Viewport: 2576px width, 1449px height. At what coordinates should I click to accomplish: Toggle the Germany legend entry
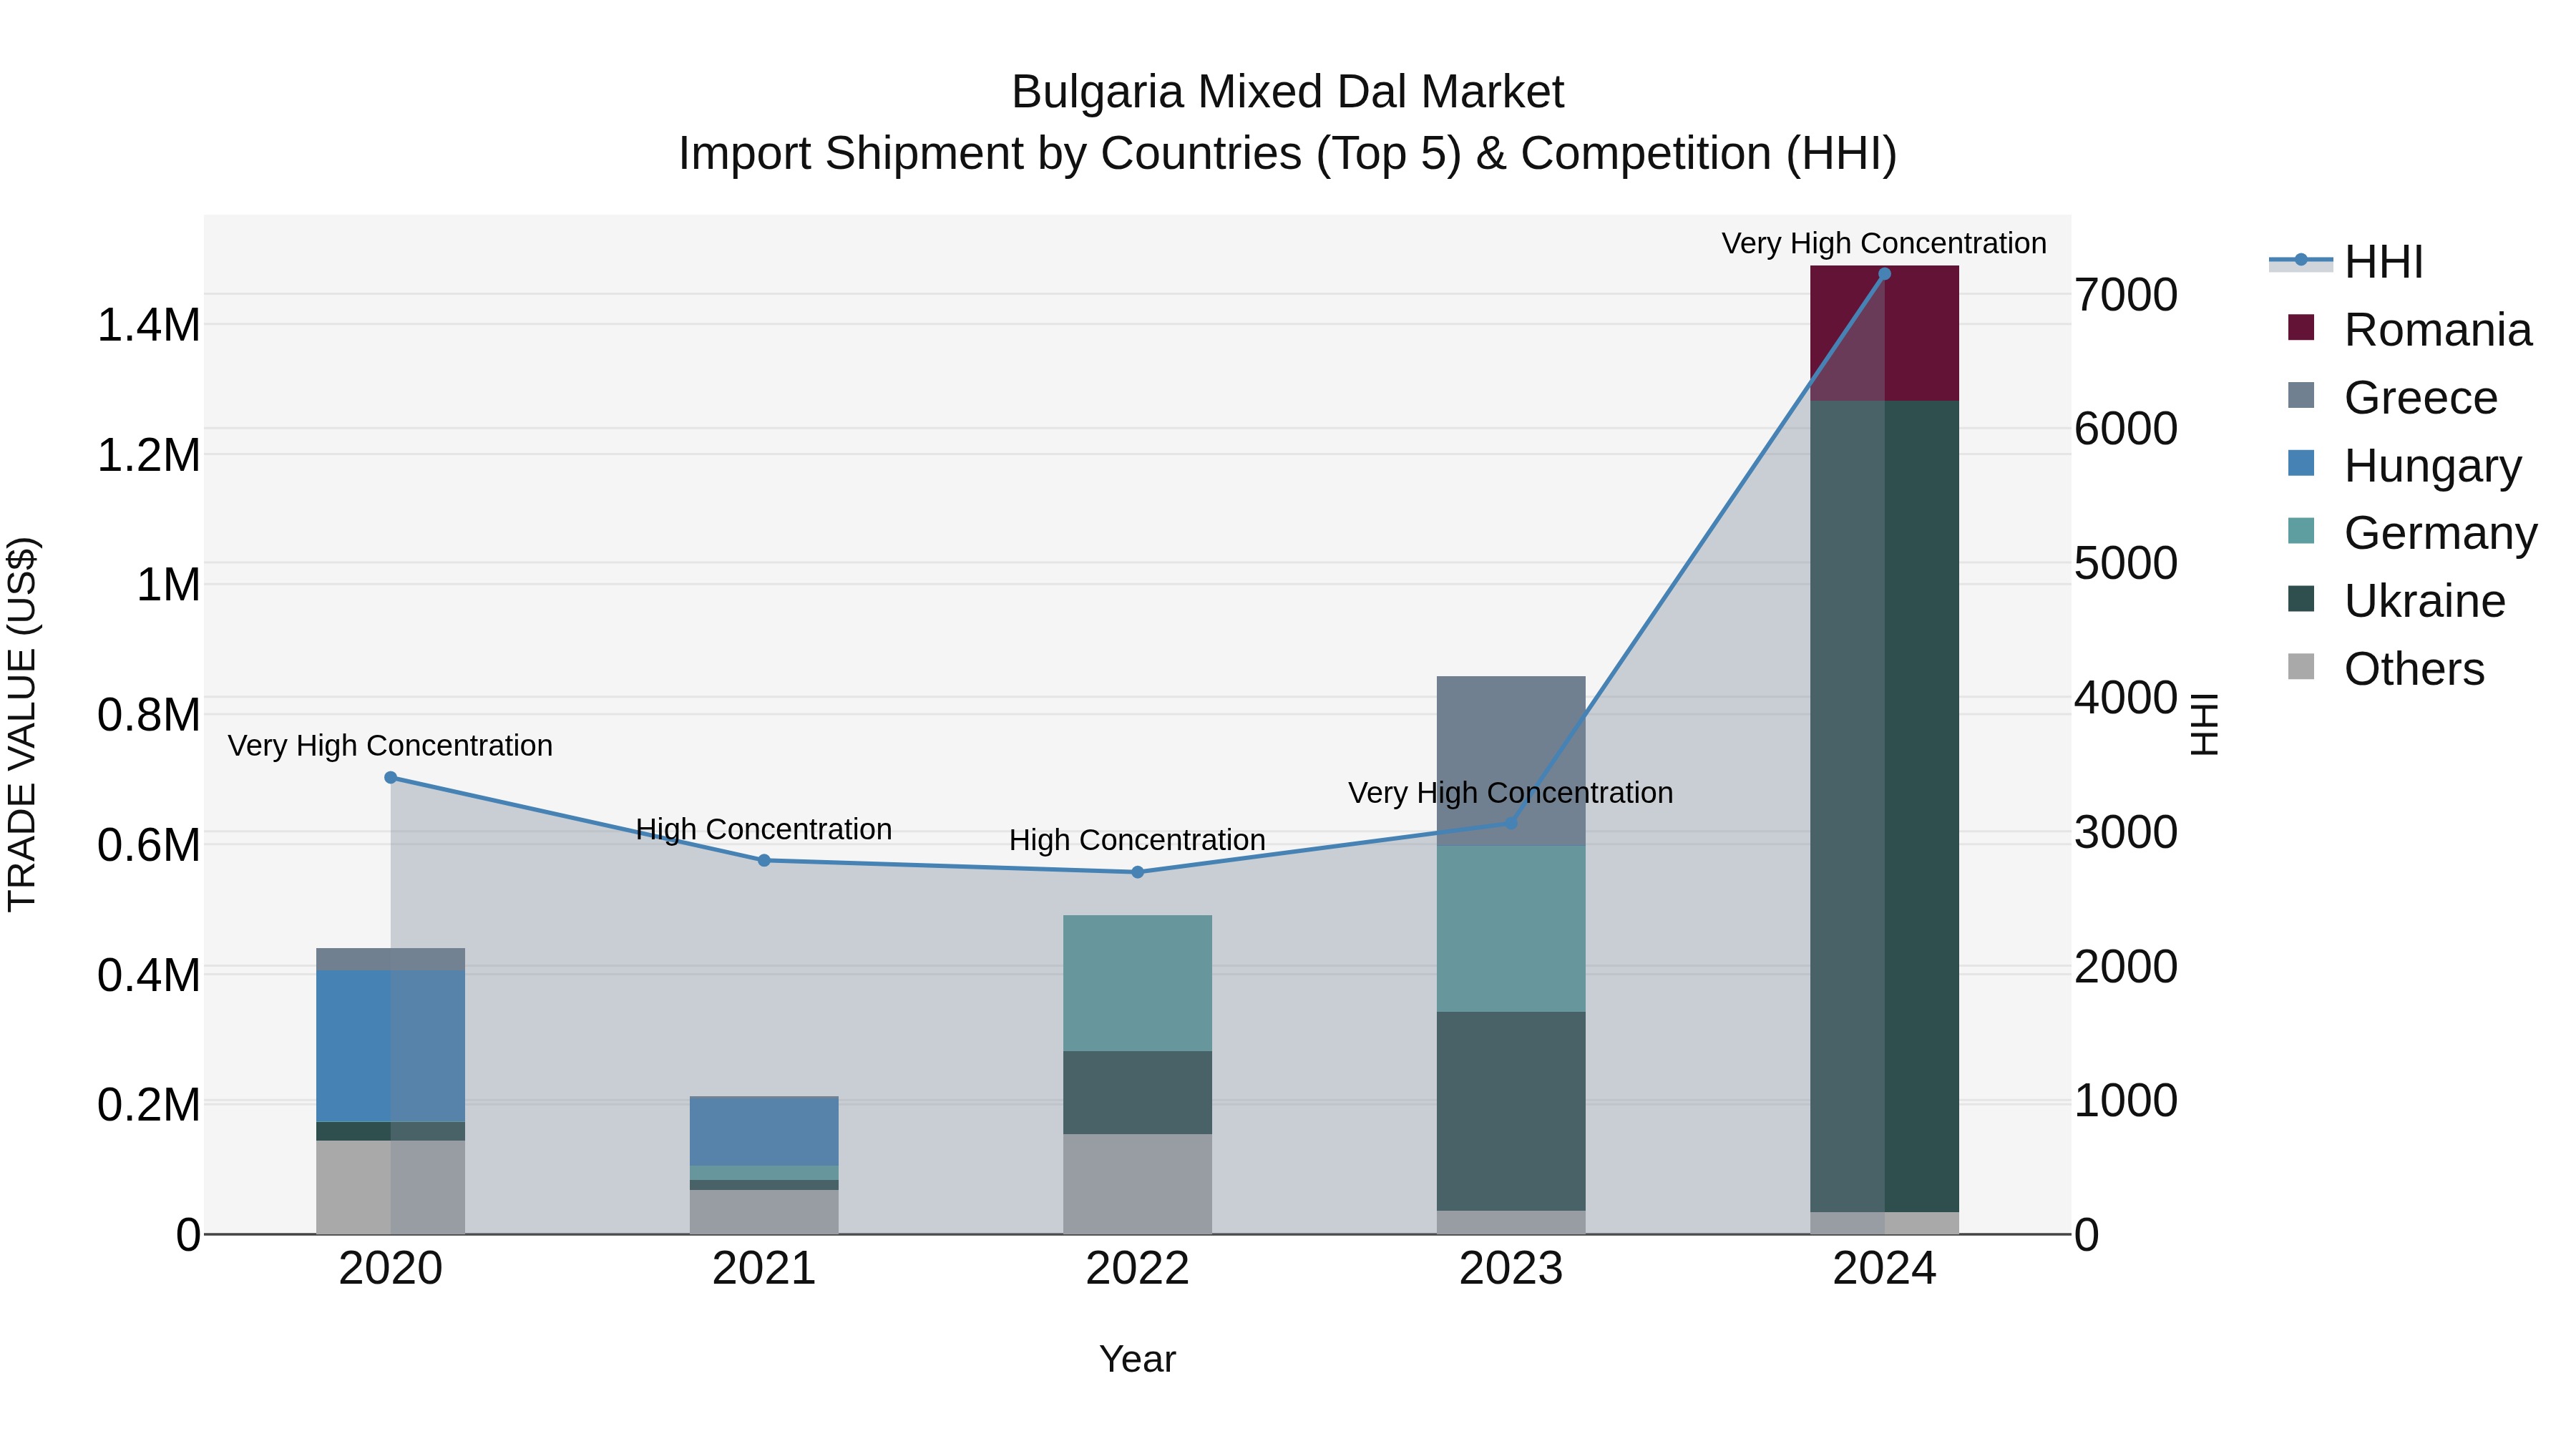pos(2413,532)
